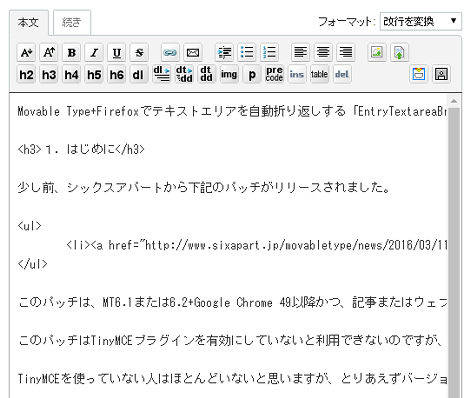This screenshot has width=470, height=398.
Task: Insert email link with envelope icon
Action: click(x=193, y=52)
